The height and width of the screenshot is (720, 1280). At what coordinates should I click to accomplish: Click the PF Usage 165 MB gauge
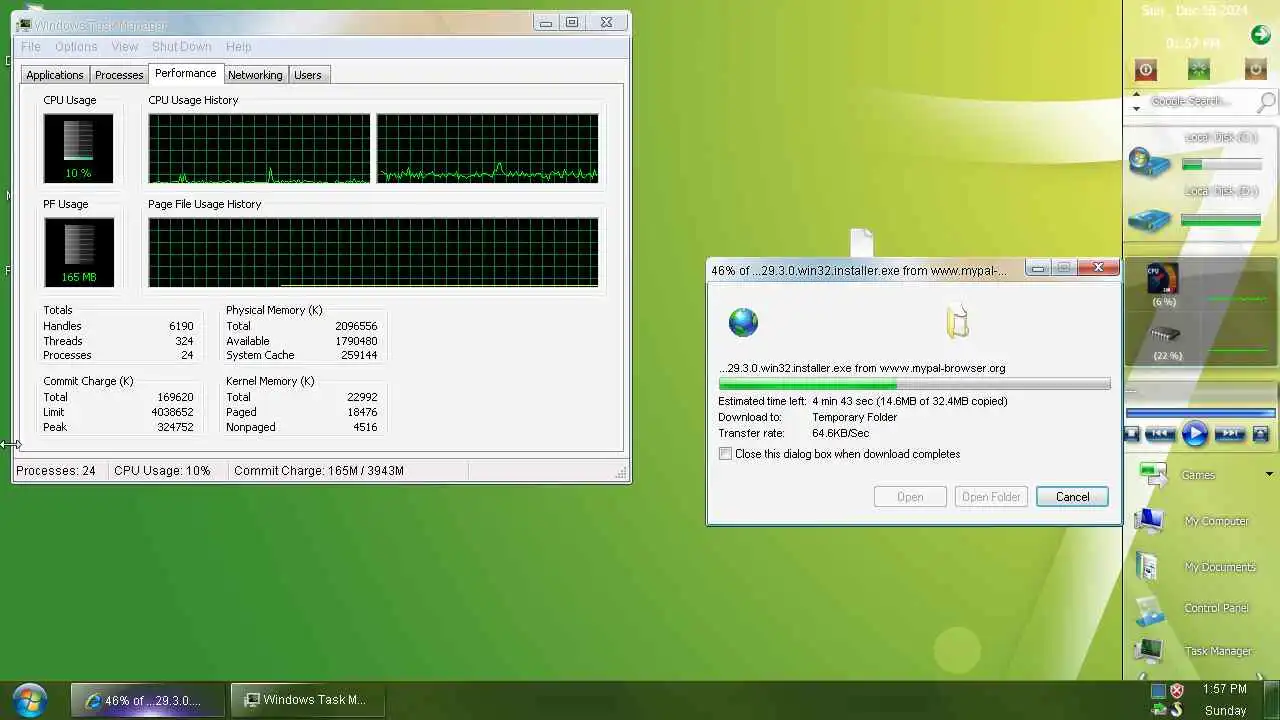click(x=78, y=253)
